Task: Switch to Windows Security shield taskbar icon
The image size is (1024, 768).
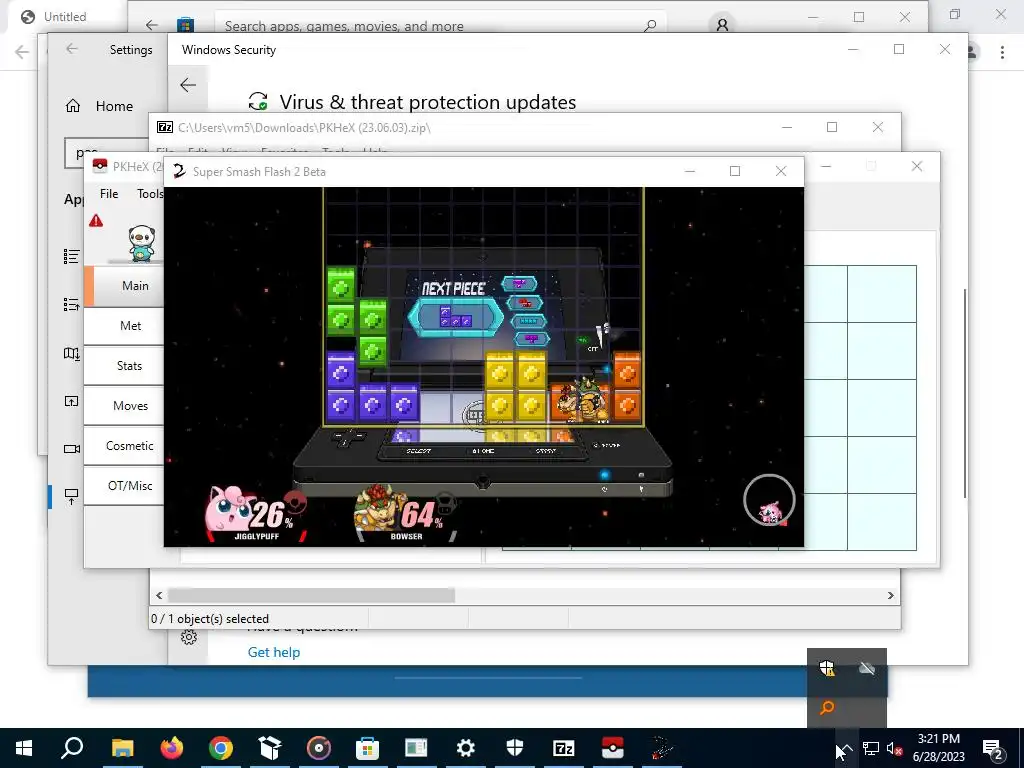Action: pos(515,748)
